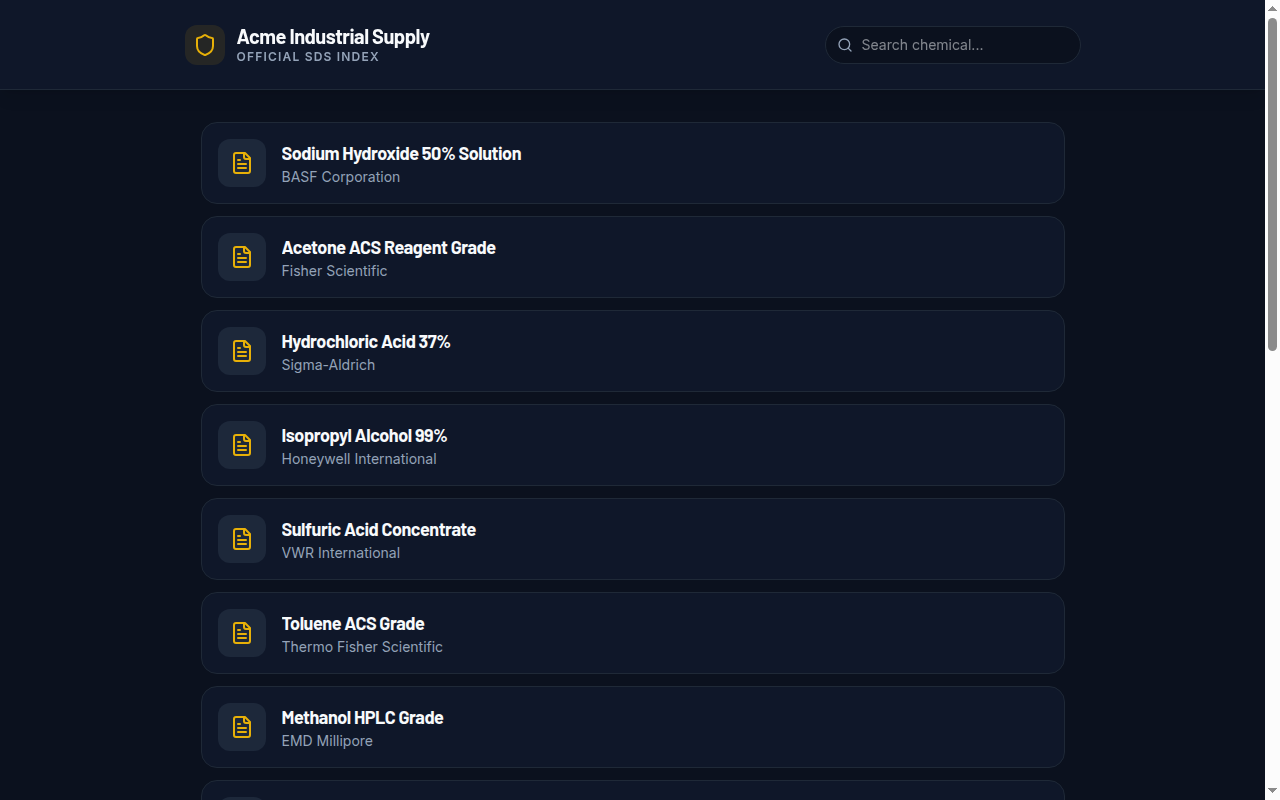Click the Hydrochloric Acid document icon

[242, 351]
